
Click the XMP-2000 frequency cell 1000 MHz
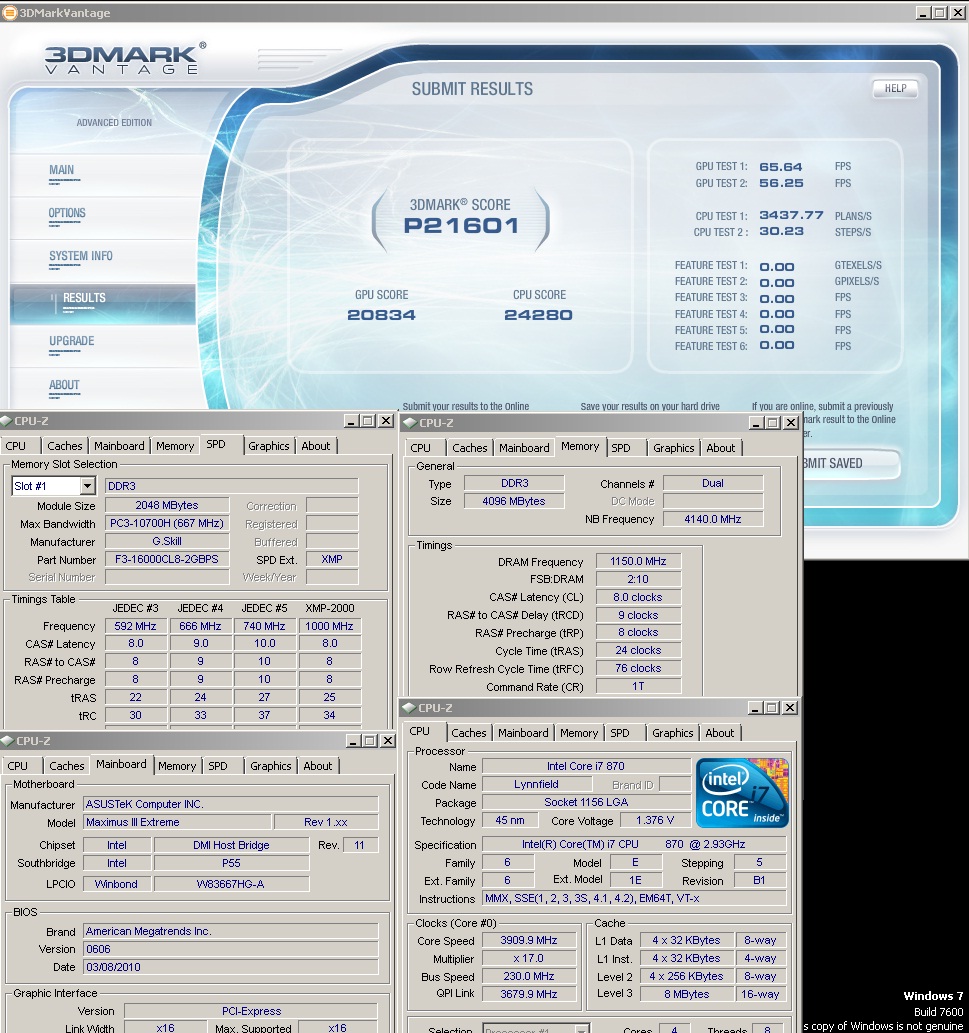[x=329, y=626]
